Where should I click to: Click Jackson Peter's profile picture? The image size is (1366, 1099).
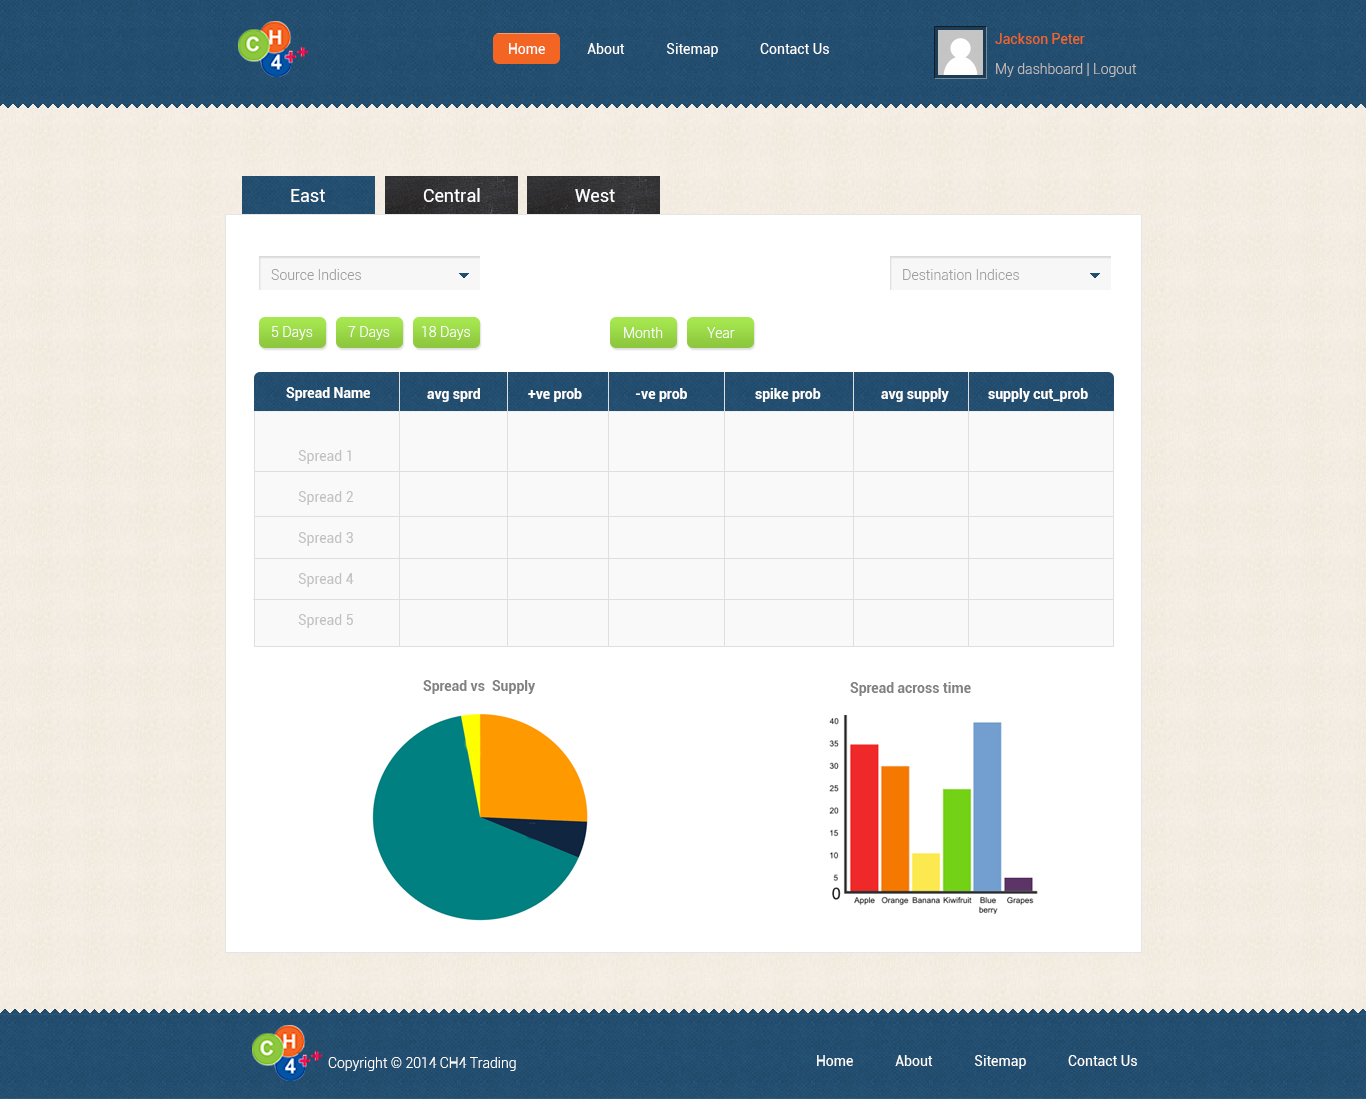click(959, 52)
